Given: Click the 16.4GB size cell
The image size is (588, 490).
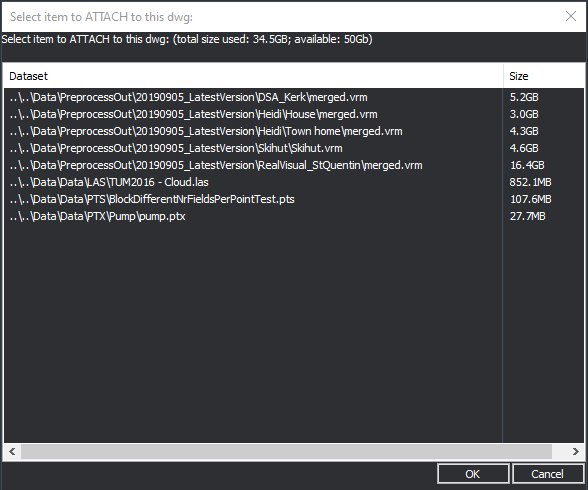Looking at the screenshot, I should pos(527,165).
